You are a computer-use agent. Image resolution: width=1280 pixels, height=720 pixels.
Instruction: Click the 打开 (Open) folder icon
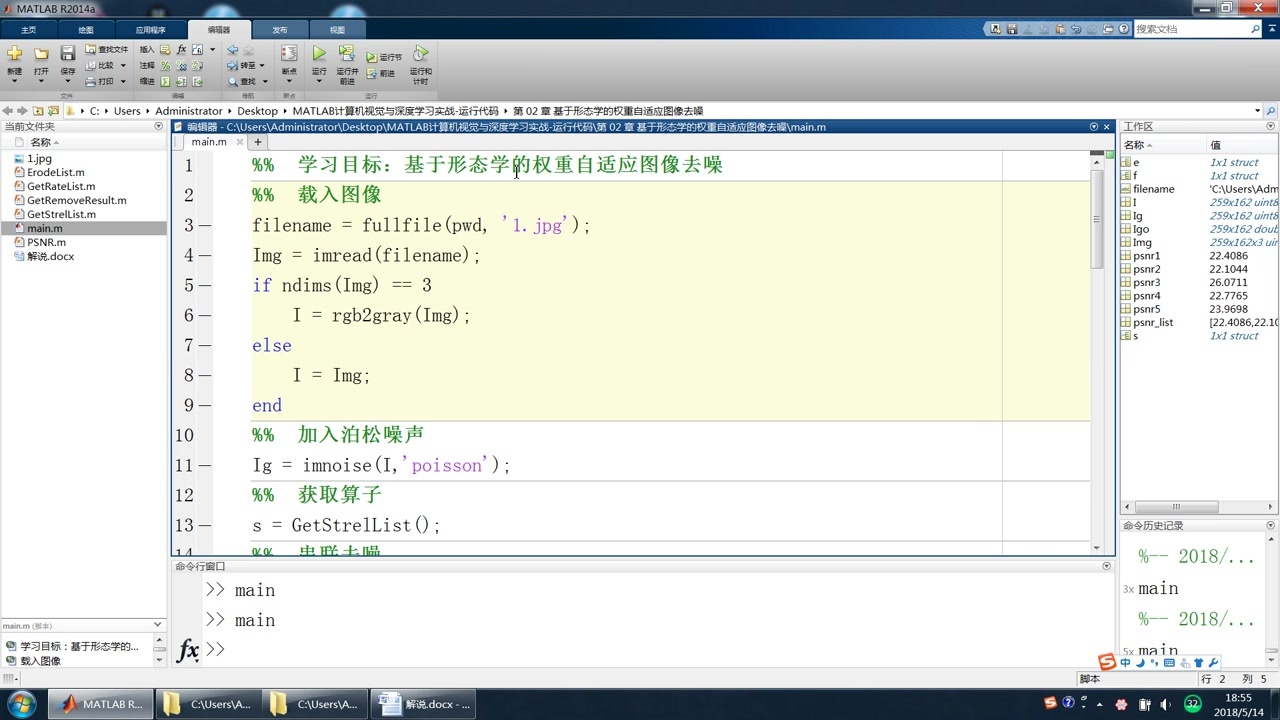(x=41, y=53)
